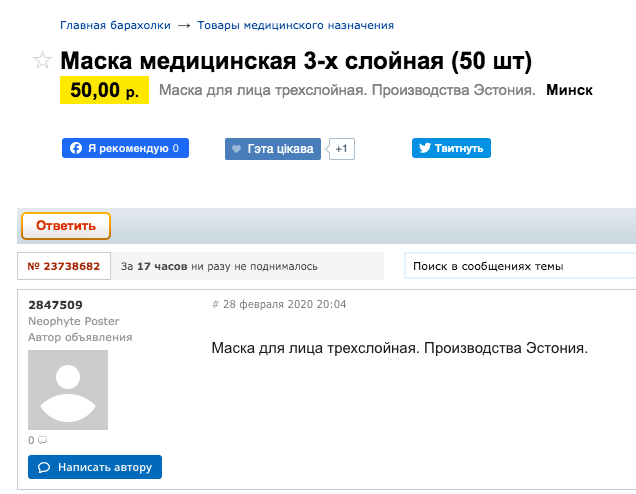Image resolution: width=636 pixels, height=494 pixels.
Task: Click 'Написать автору' message button
Action: [x=95, y=467]
